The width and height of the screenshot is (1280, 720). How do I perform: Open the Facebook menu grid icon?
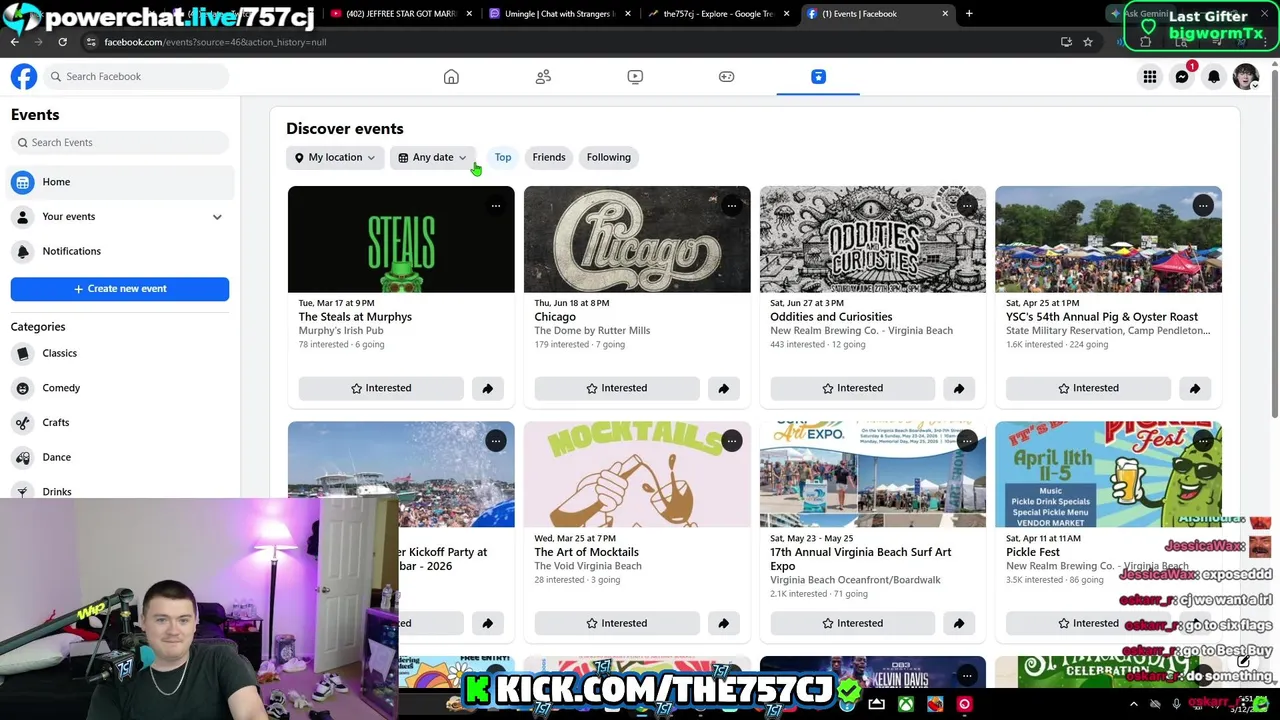click(x=1150, y=77)
